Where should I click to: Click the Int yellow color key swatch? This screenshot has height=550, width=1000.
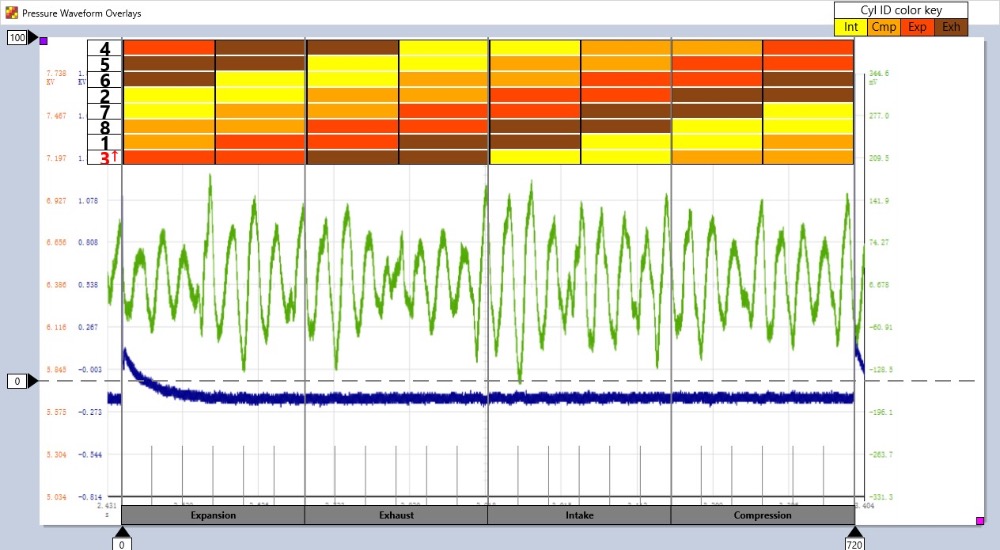coord(851,27)
